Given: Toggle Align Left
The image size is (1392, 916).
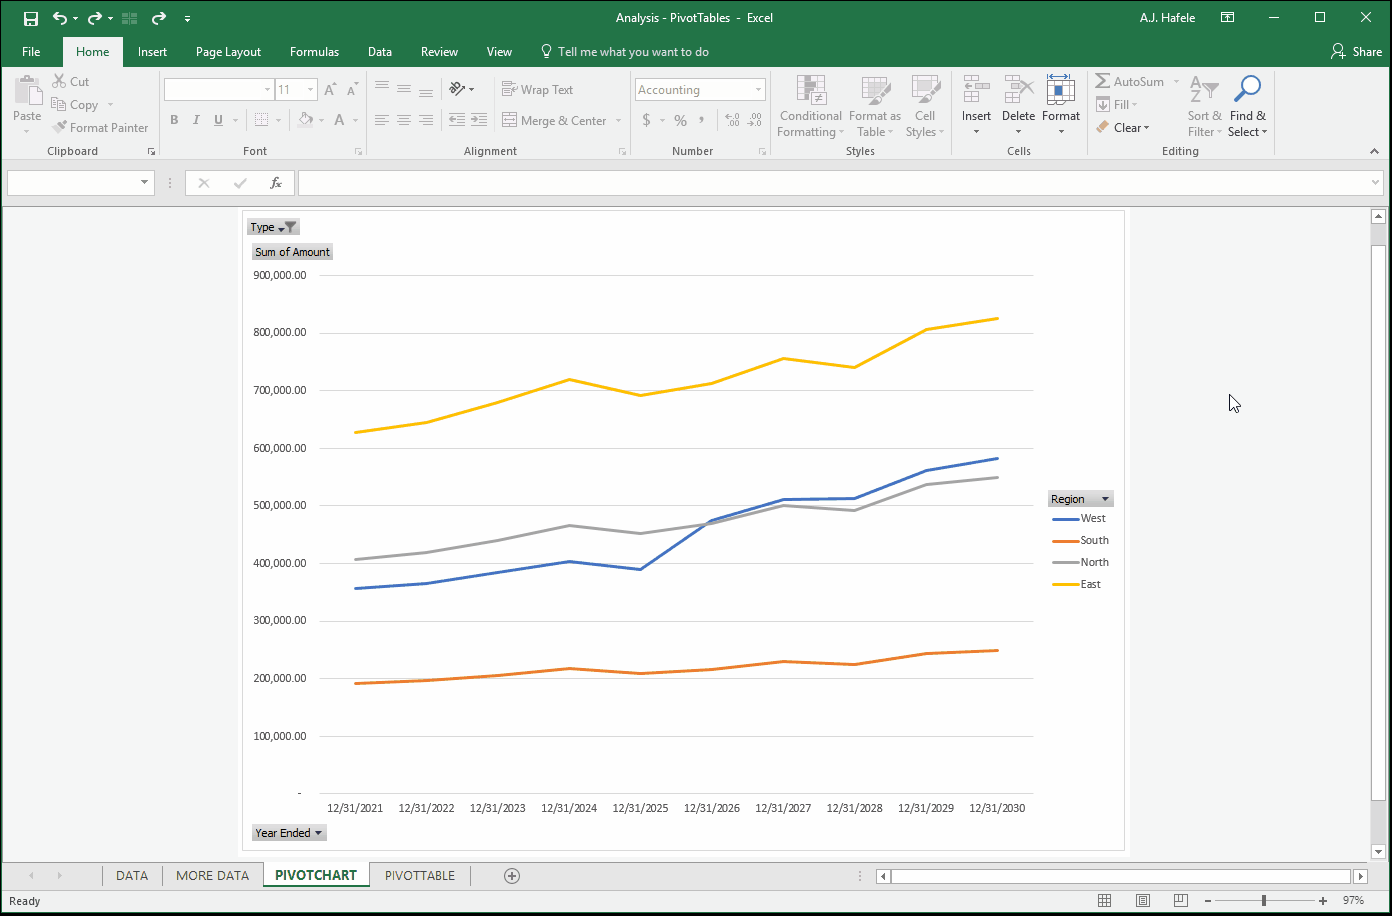Looking at the screenshot, I should point(382,120).
